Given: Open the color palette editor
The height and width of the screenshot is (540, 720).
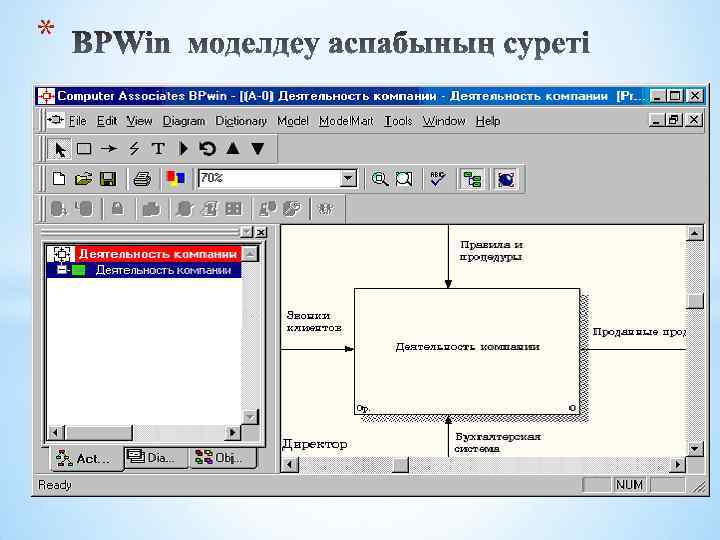Looking at the screenshot, I should click(x=175, y=178).
